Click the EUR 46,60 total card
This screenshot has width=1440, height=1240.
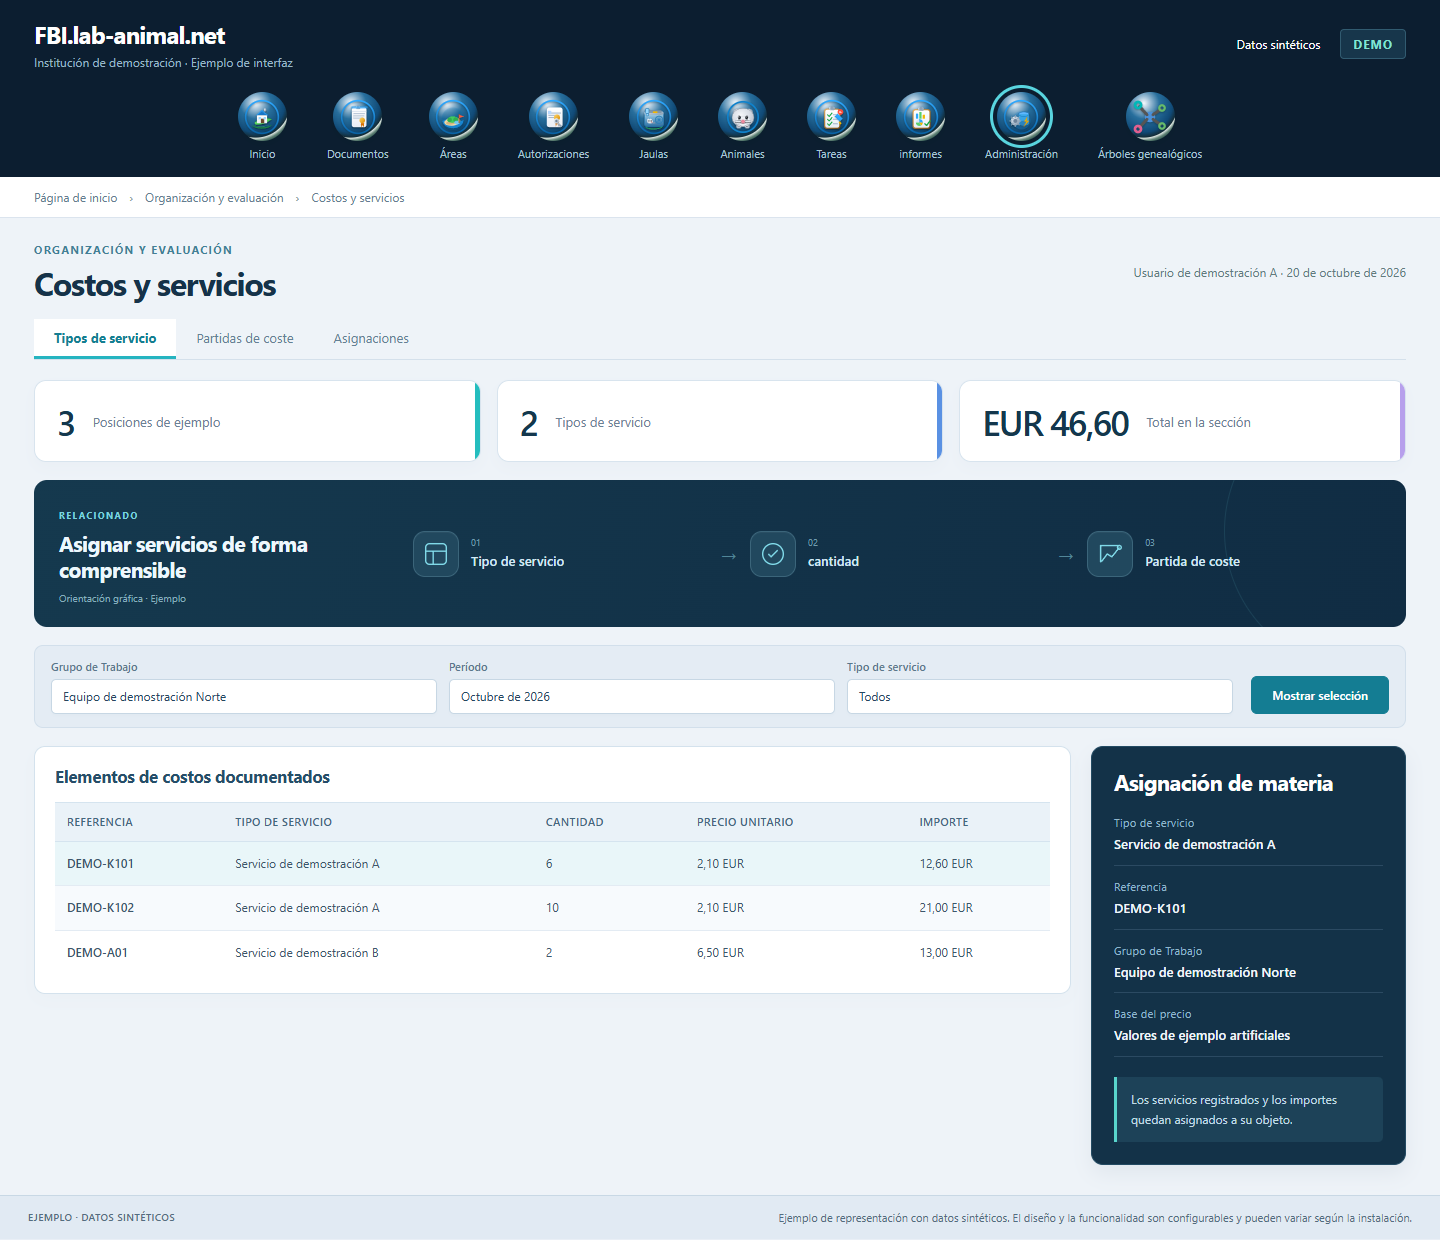pyautogui.click(x=1182, y=421)
